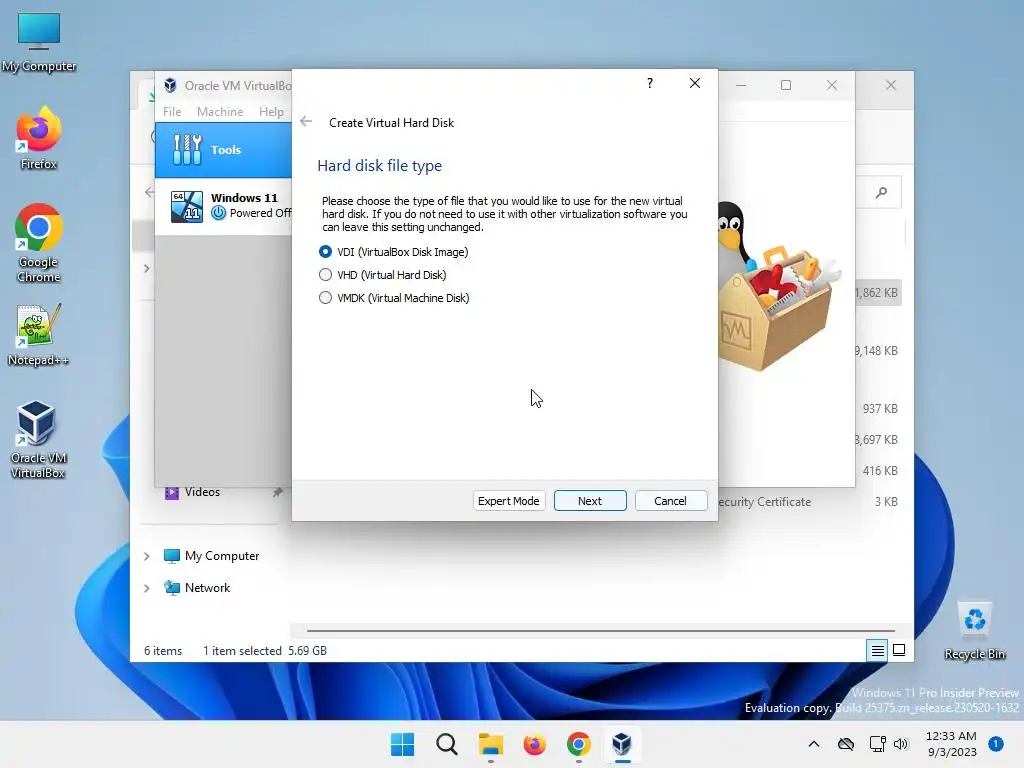Click the VirtualBox logo in title bar

pyautogui.click(x=170, y=86)
